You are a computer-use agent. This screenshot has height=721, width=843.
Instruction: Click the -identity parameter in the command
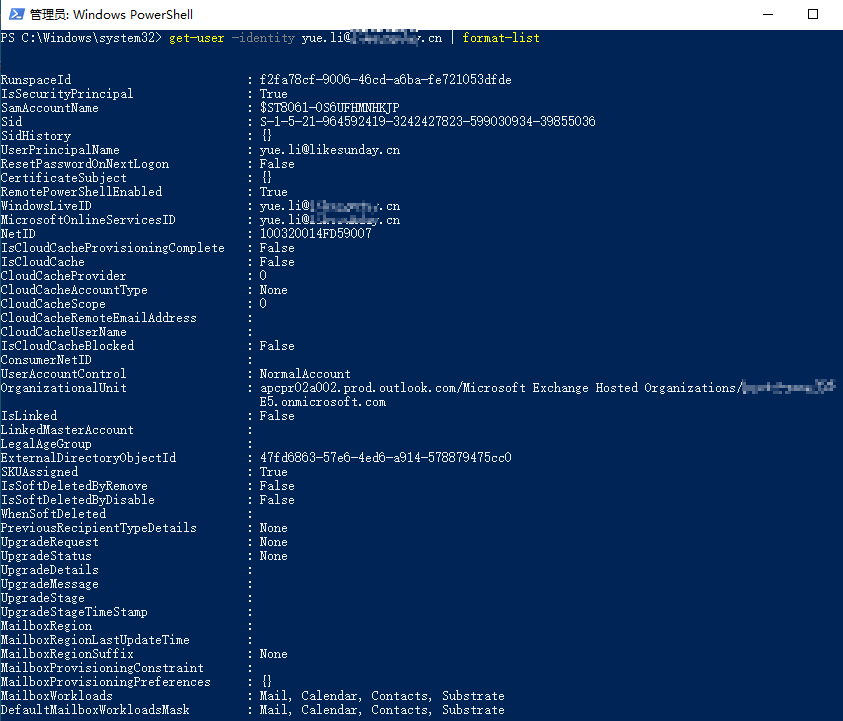click(263, 38)
